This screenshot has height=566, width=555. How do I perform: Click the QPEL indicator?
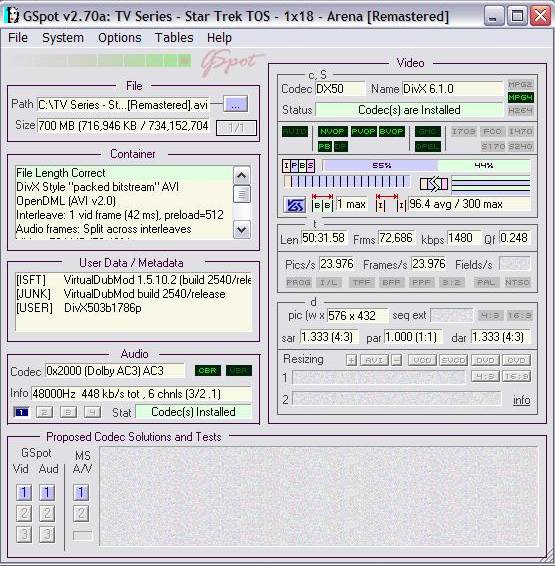pyautogui.click(x=428, y=147)
